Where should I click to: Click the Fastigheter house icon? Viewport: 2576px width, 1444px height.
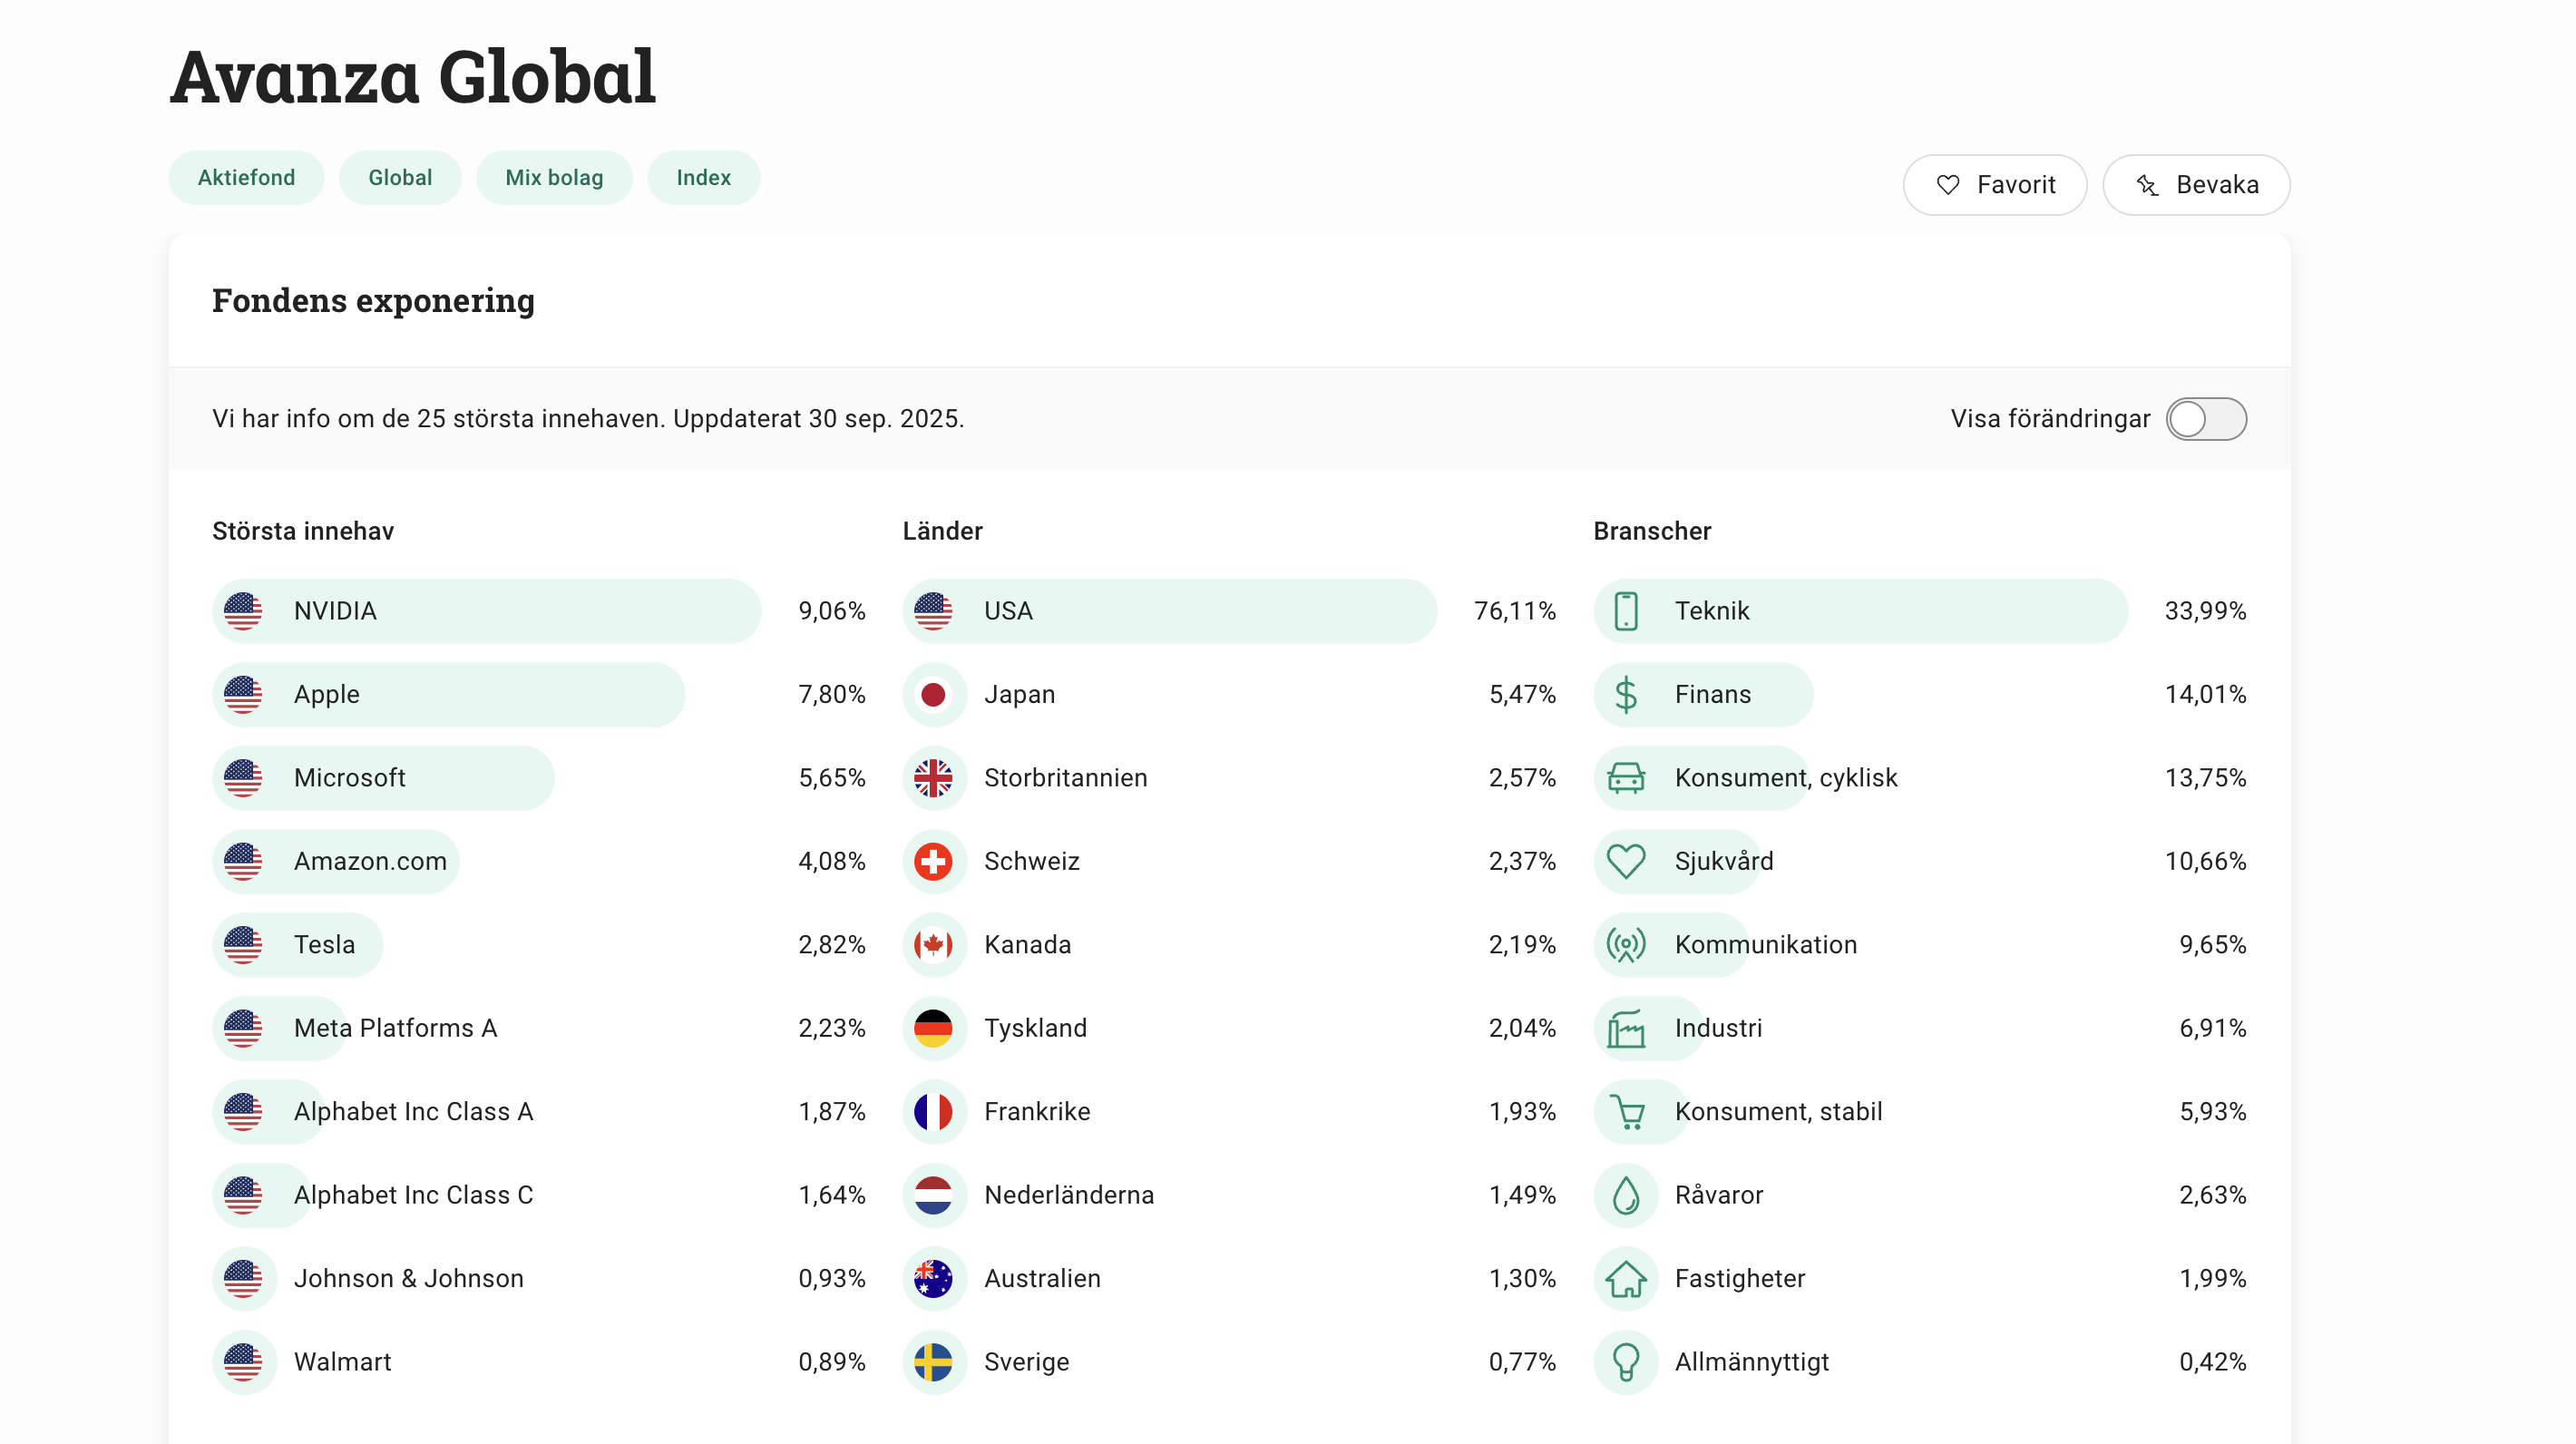pos(1626,1278)
